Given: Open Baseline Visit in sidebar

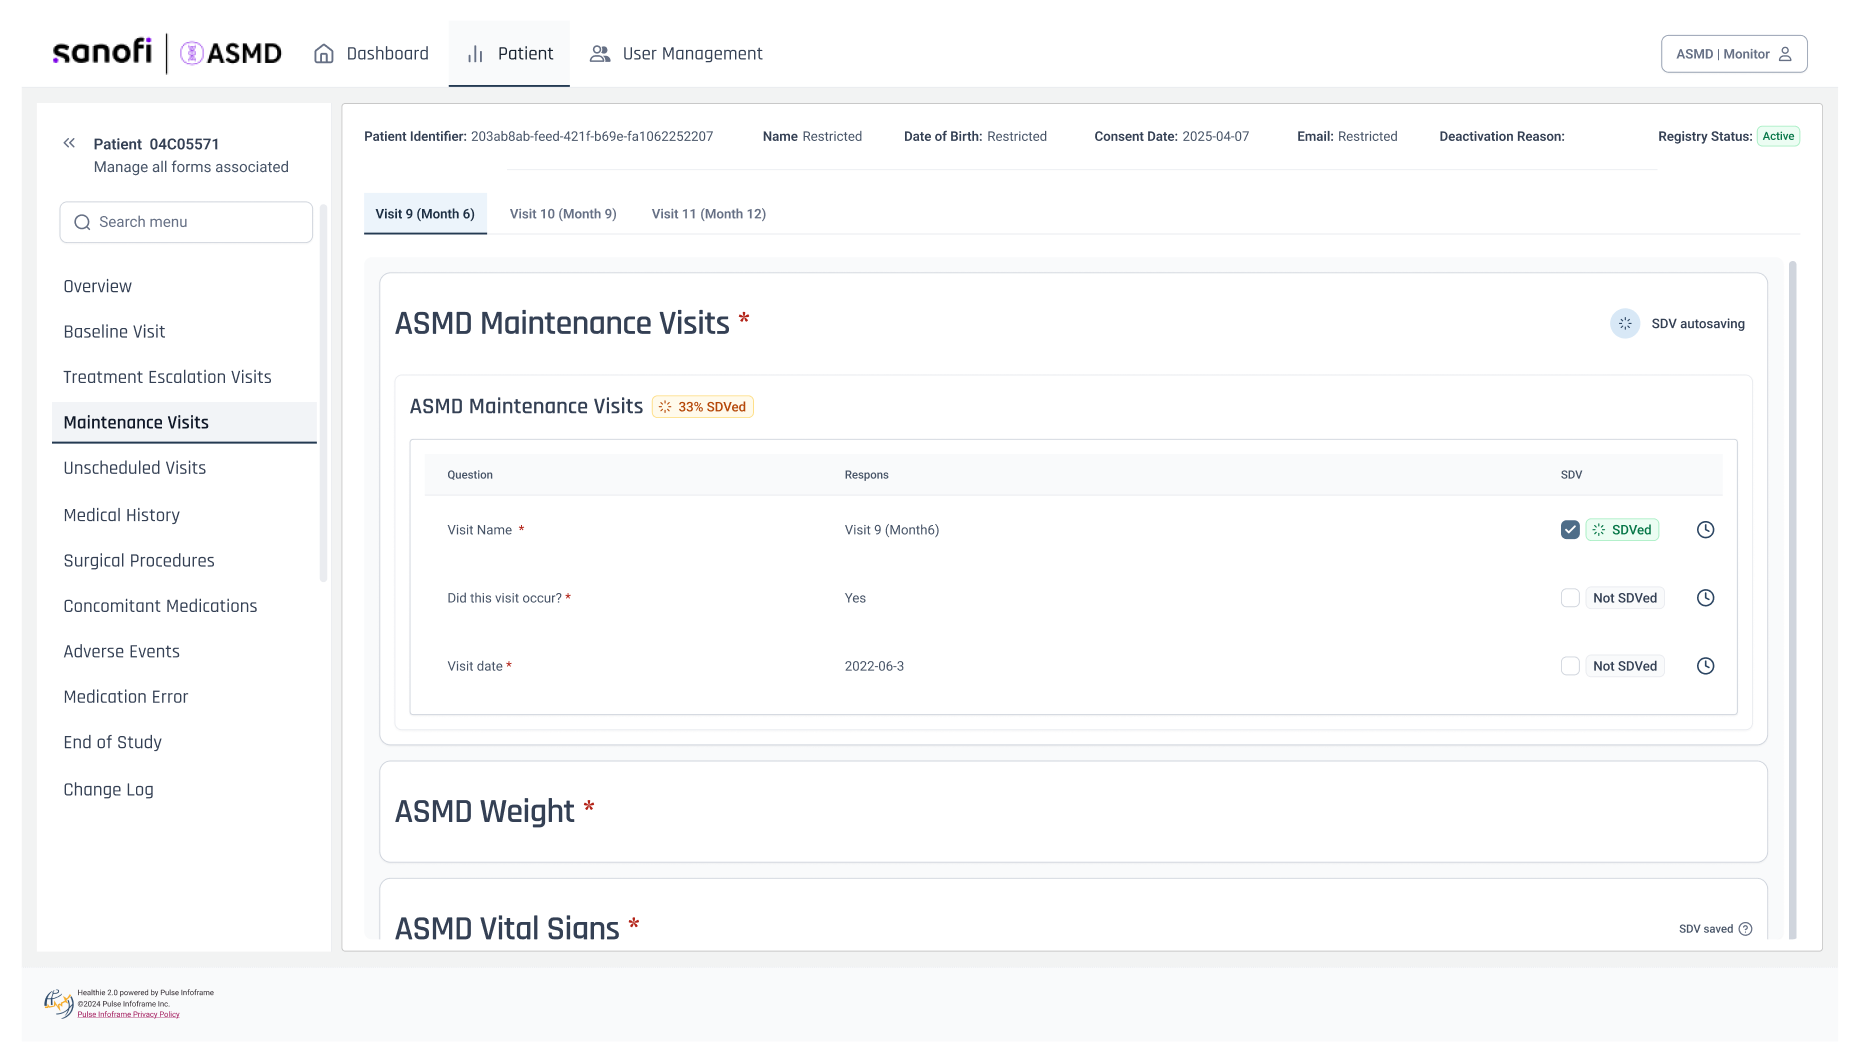Looking at the screenshot, I should [x=114, y=332].
